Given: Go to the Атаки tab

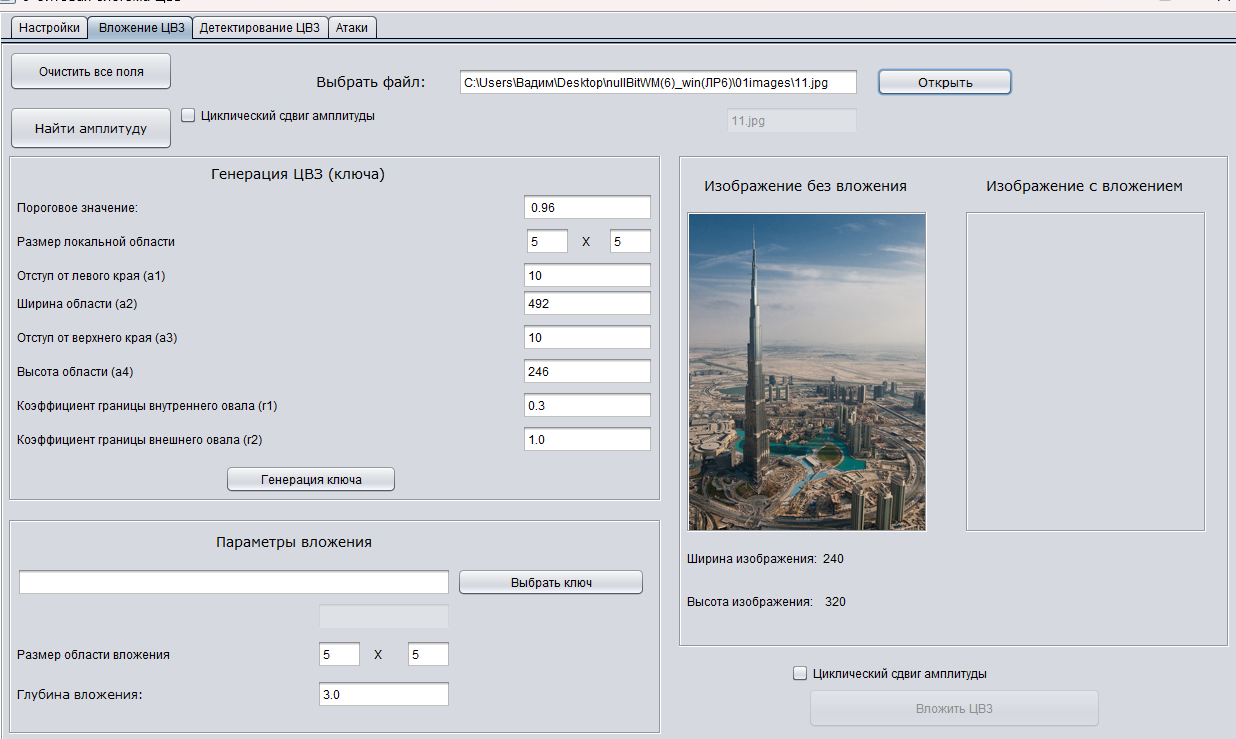Looking at the screenshot, I should 352,28.
